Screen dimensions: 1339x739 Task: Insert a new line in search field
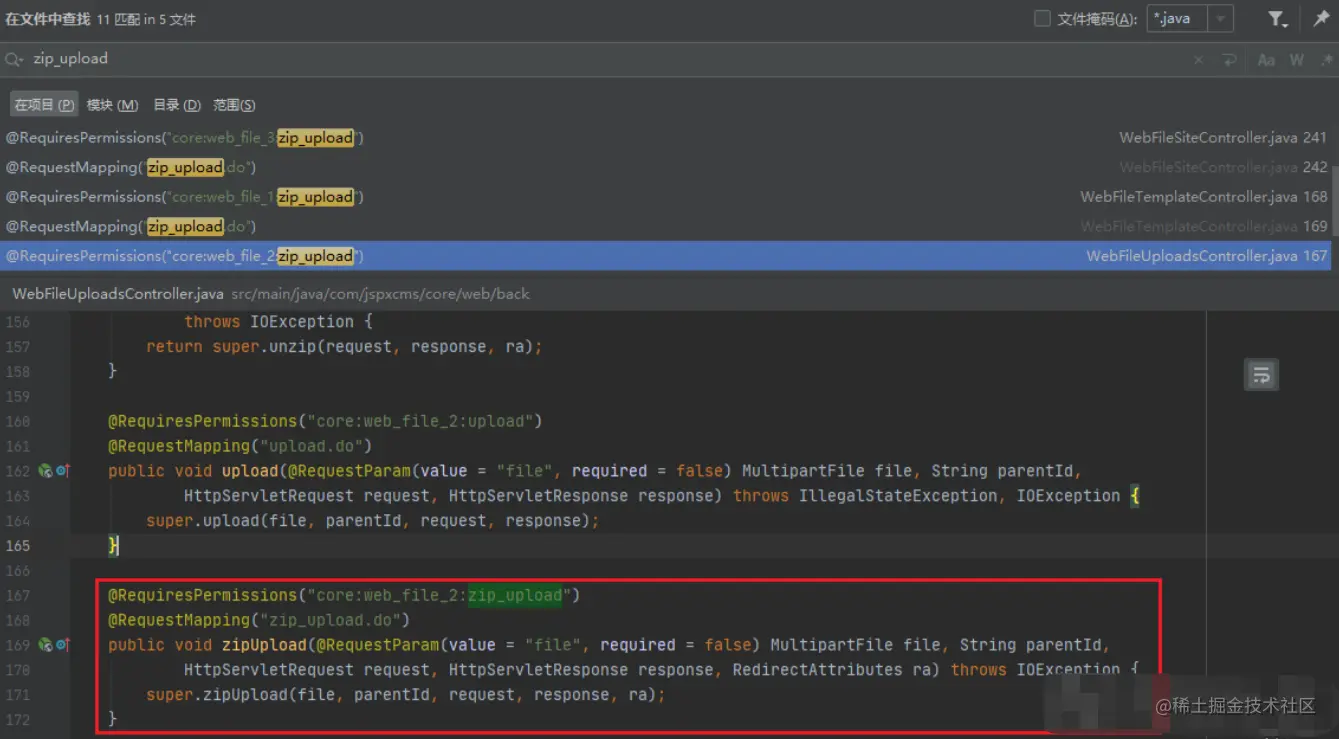point(1229,60)
